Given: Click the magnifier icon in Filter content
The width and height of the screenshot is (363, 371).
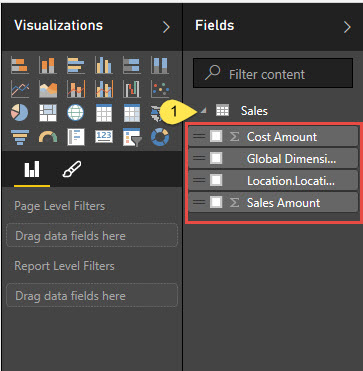Looking at the screenshot, I should click(212, 73).
